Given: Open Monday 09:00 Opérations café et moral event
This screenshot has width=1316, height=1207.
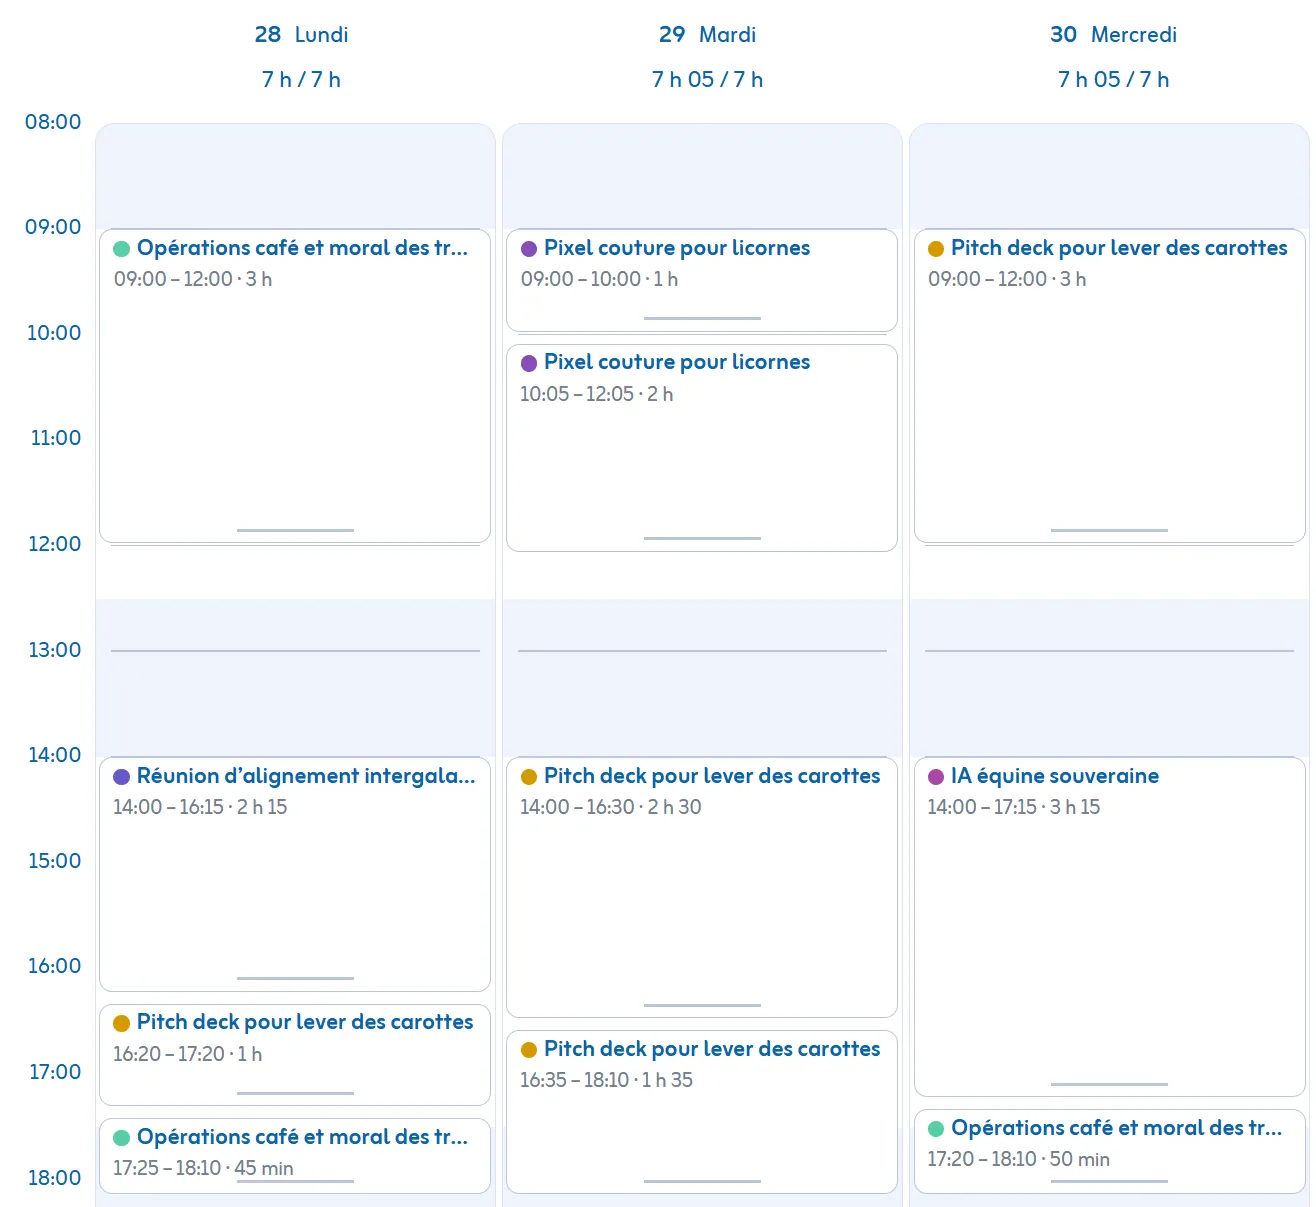Looking at the screenshot, I should click(295, 386).
